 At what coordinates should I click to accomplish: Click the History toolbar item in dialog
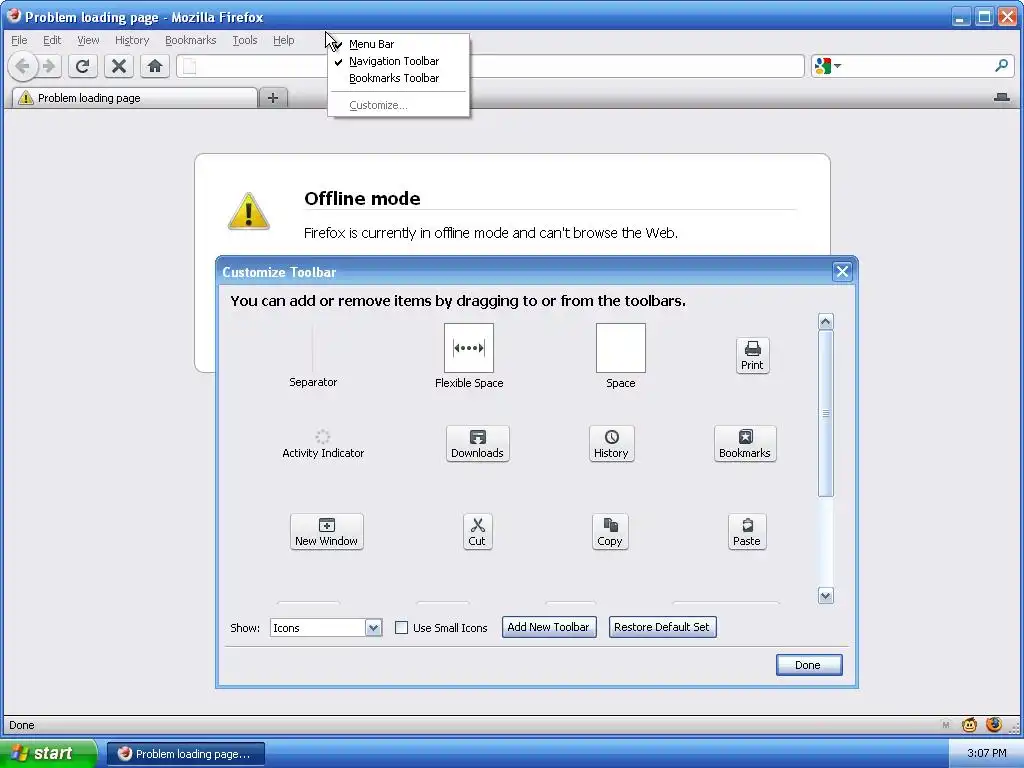(611, 444)
